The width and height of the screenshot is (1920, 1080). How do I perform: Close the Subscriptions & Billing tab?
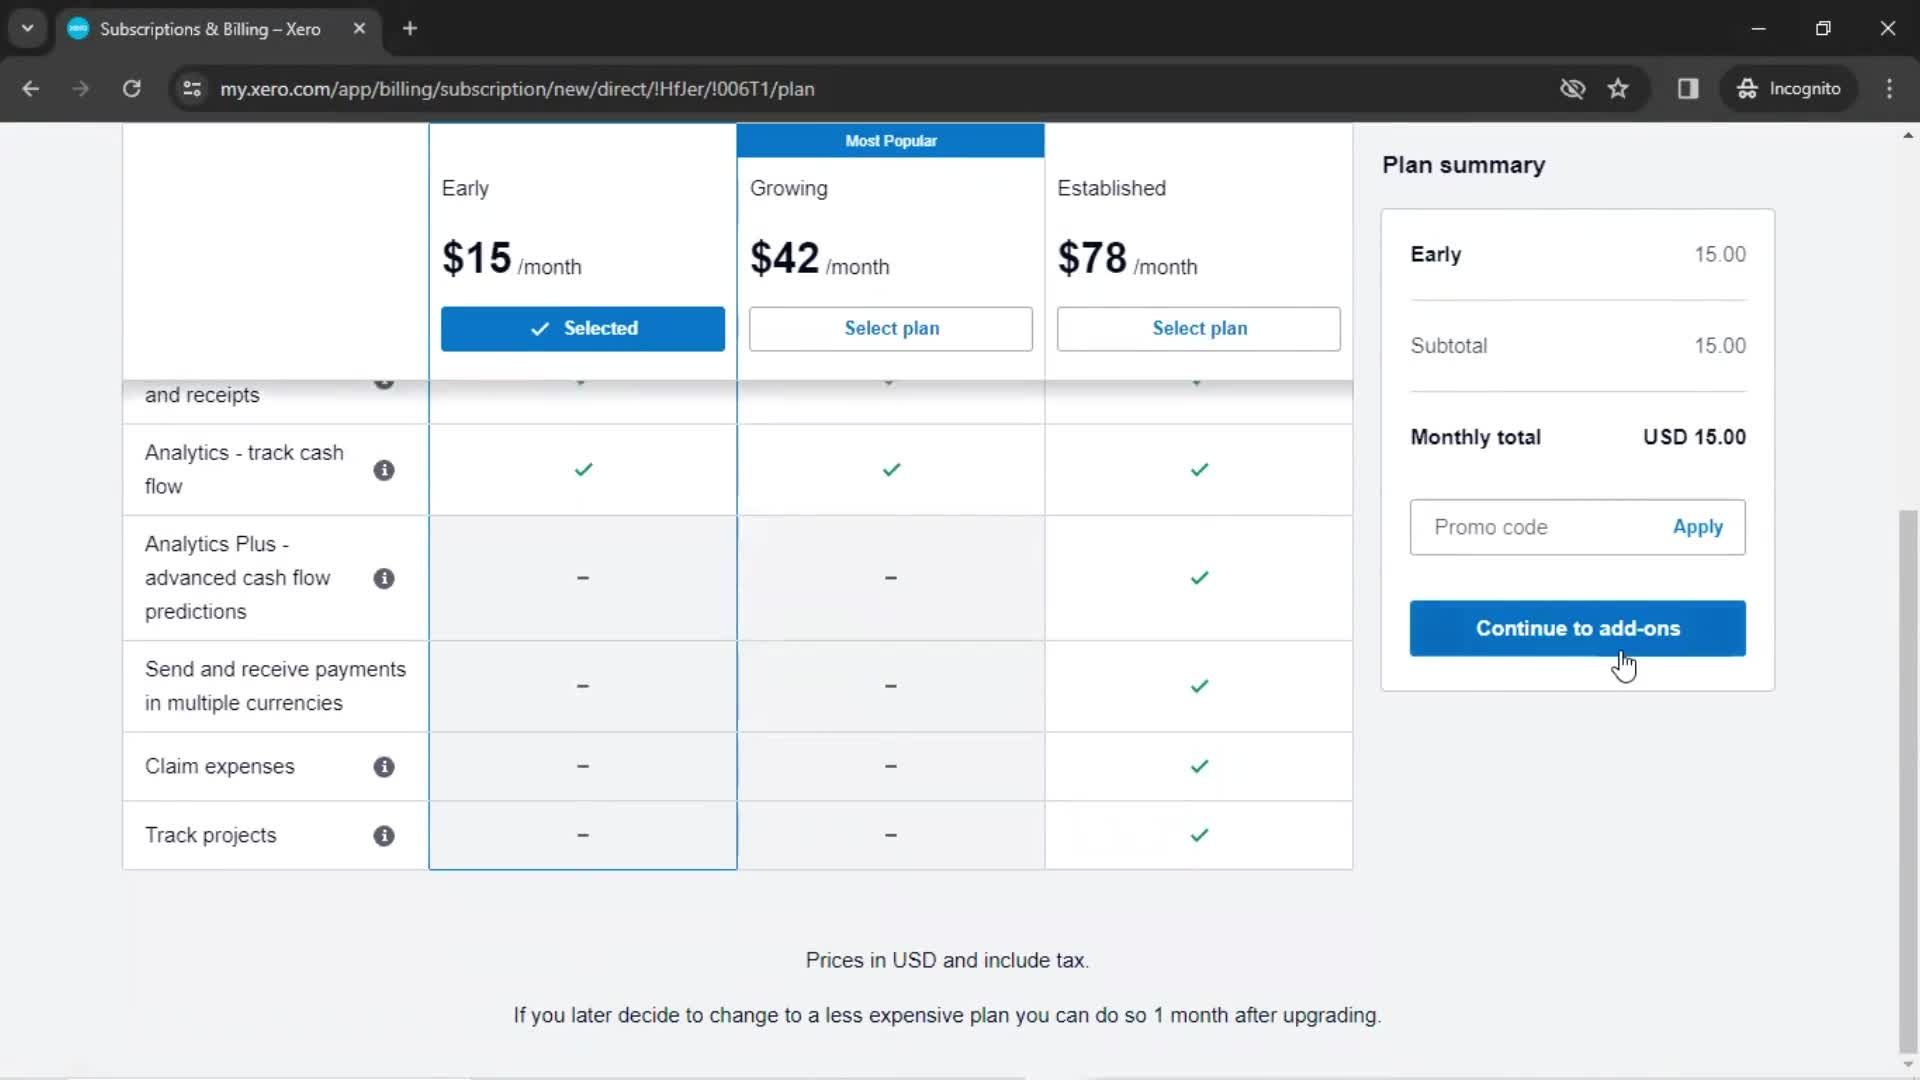[359, 29]
